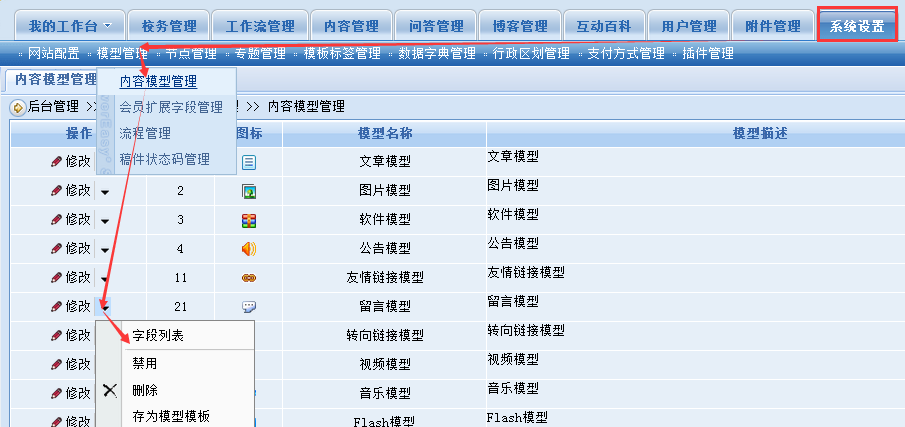Open 会员扩展字段管理 submenu item
905x427 pixels.
click(x=171, y=107)
